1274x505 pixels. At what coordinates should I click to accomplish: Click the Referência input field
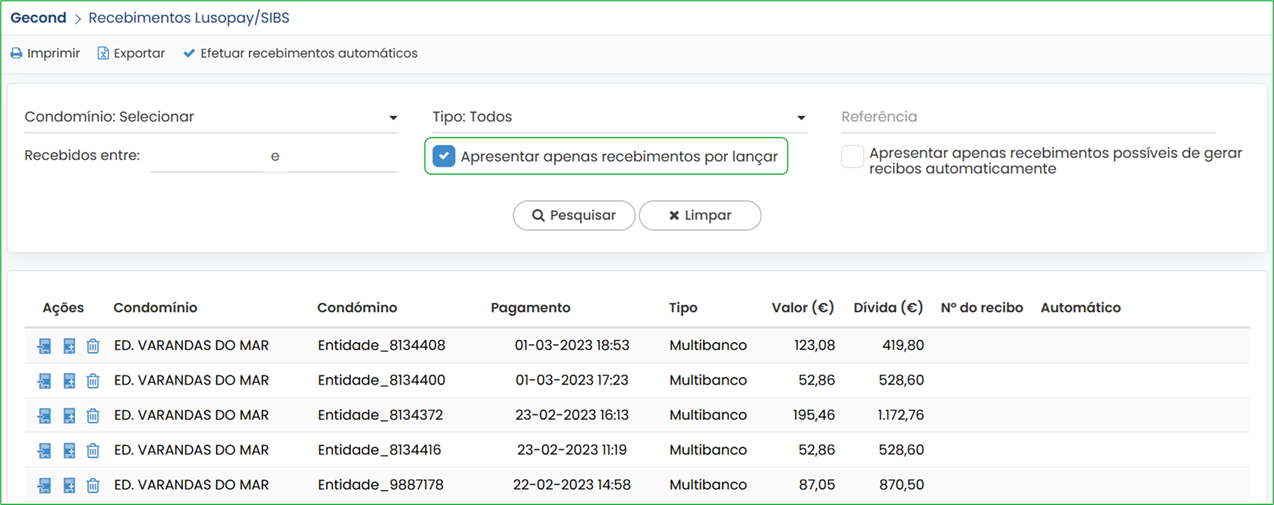pos(1028,117)
